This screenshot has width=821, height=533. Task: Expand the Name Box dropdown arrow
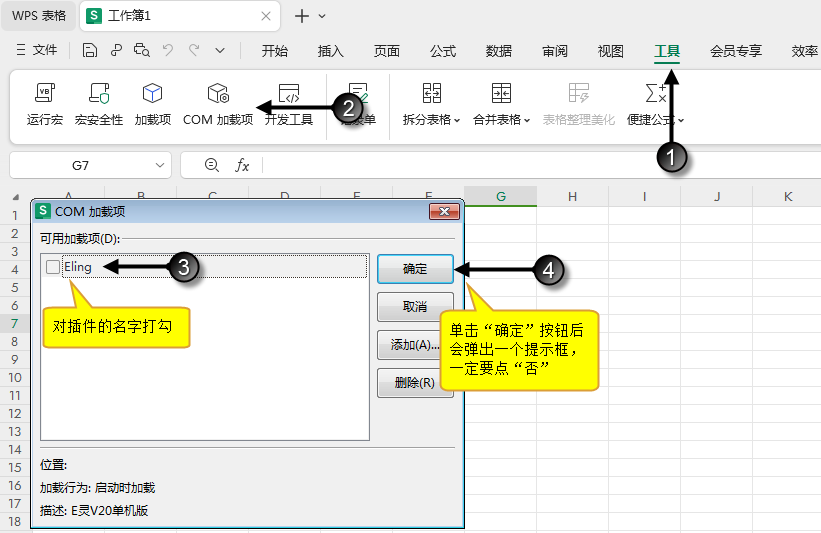(x=160, y=165)
